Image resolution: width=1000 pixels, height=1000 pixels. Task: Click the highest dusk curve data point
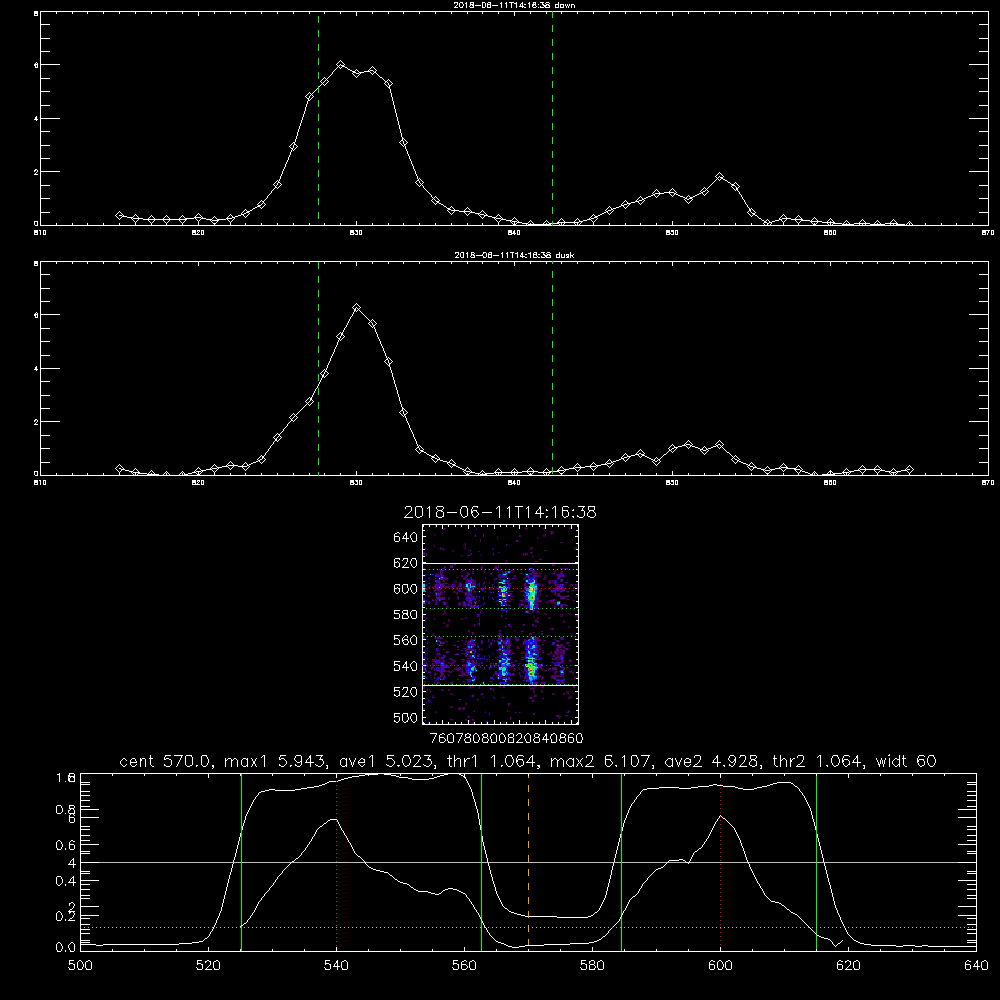(357, 307)
